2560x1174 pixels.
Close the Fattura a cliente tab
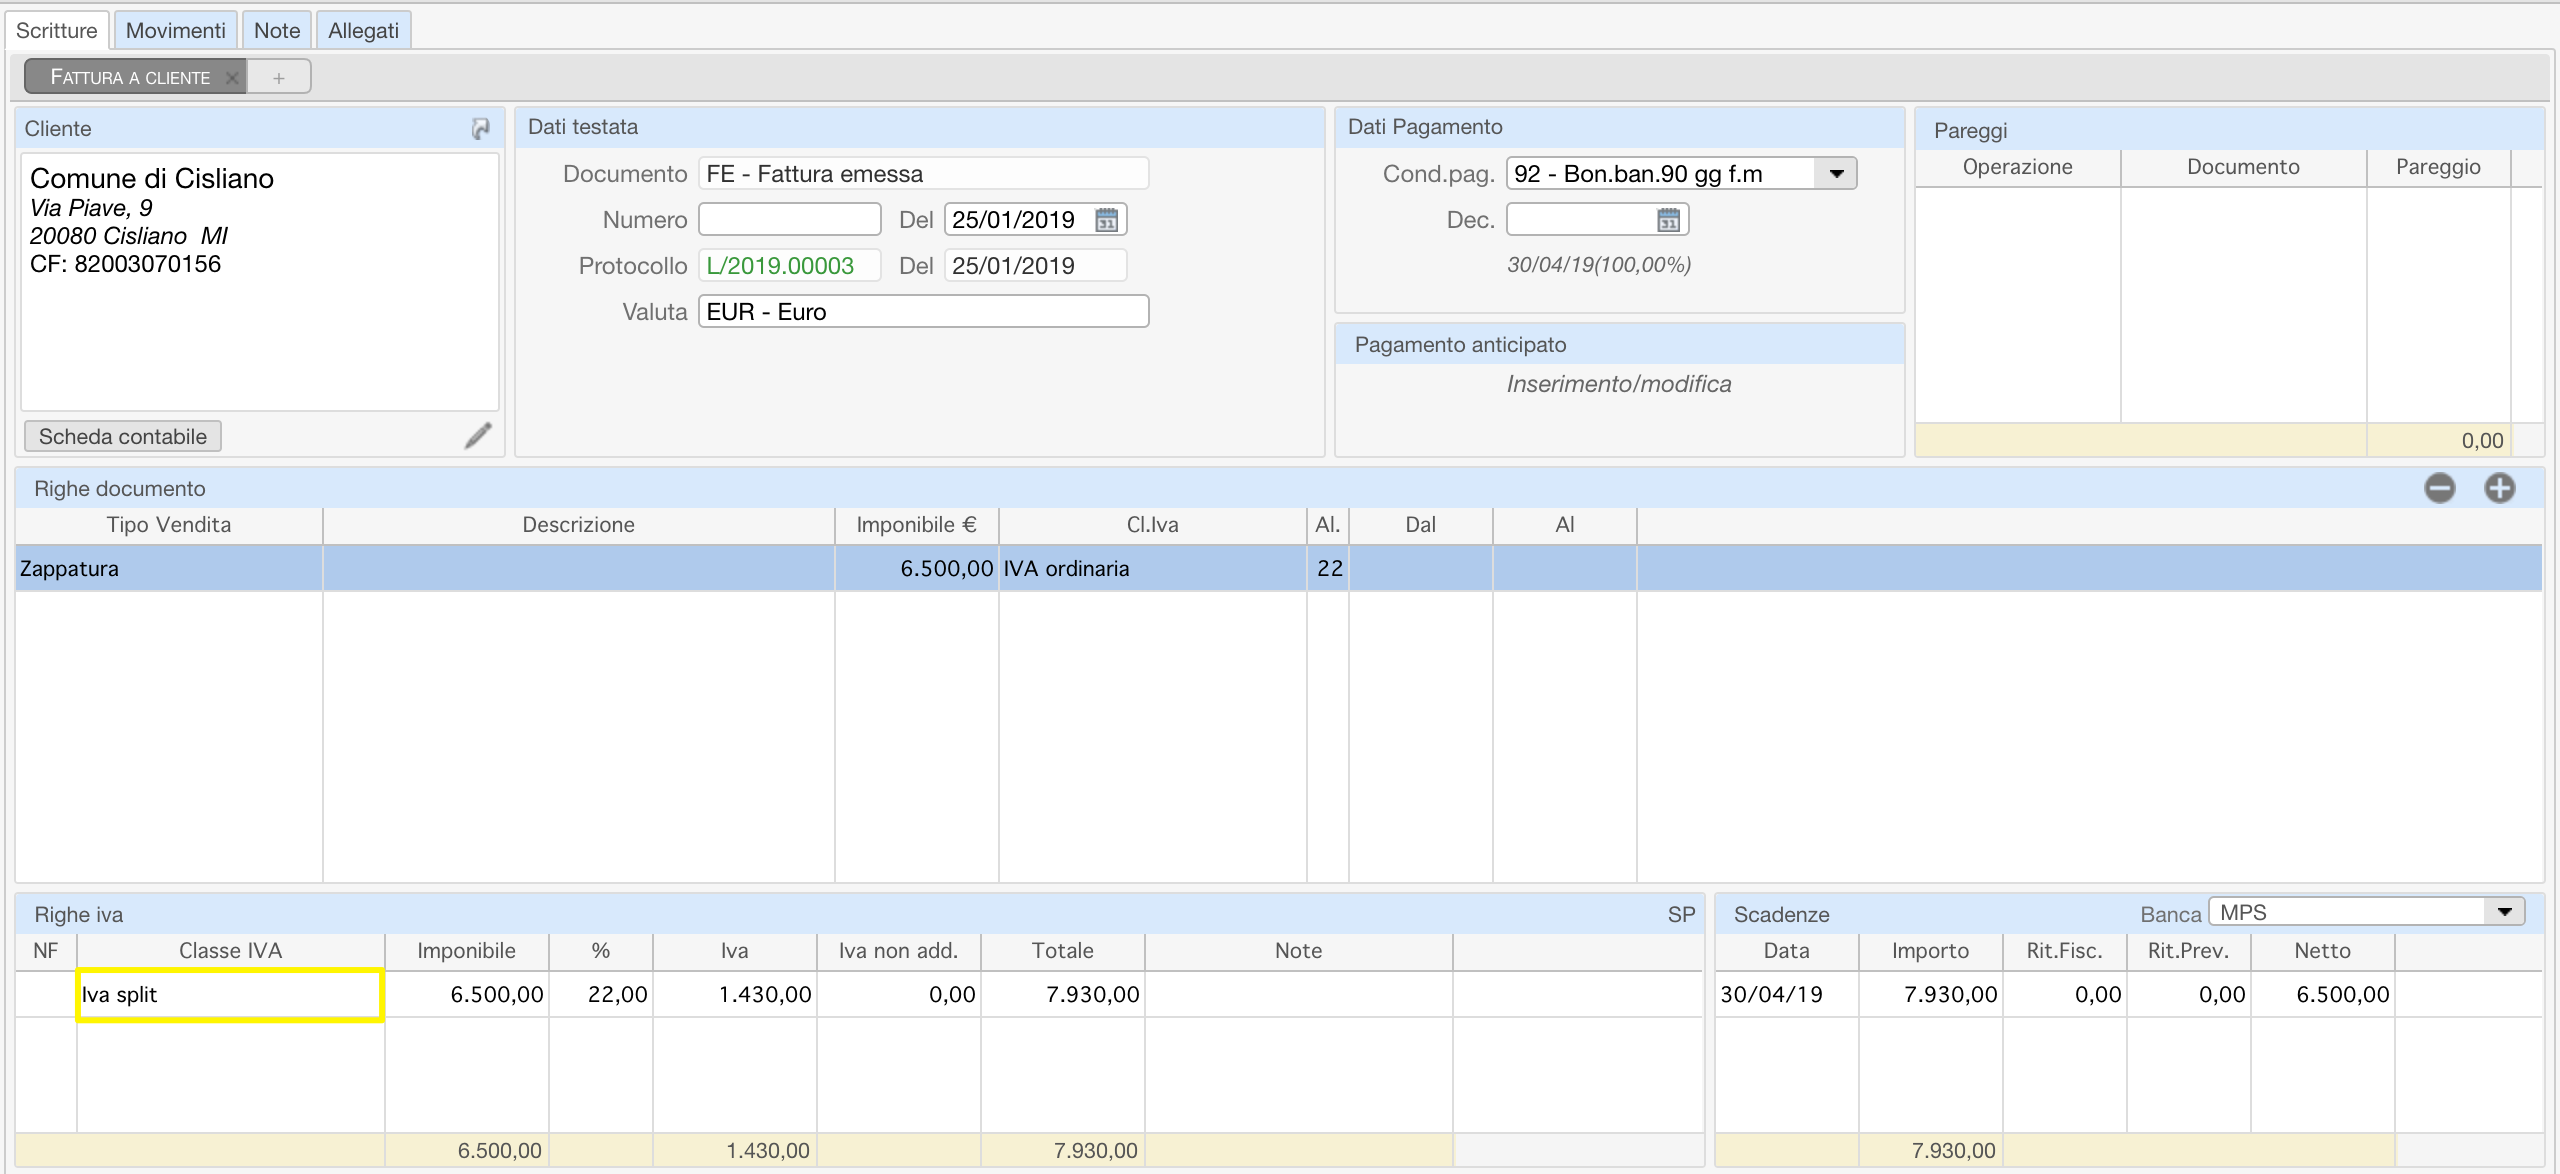[x=231, y=77]
